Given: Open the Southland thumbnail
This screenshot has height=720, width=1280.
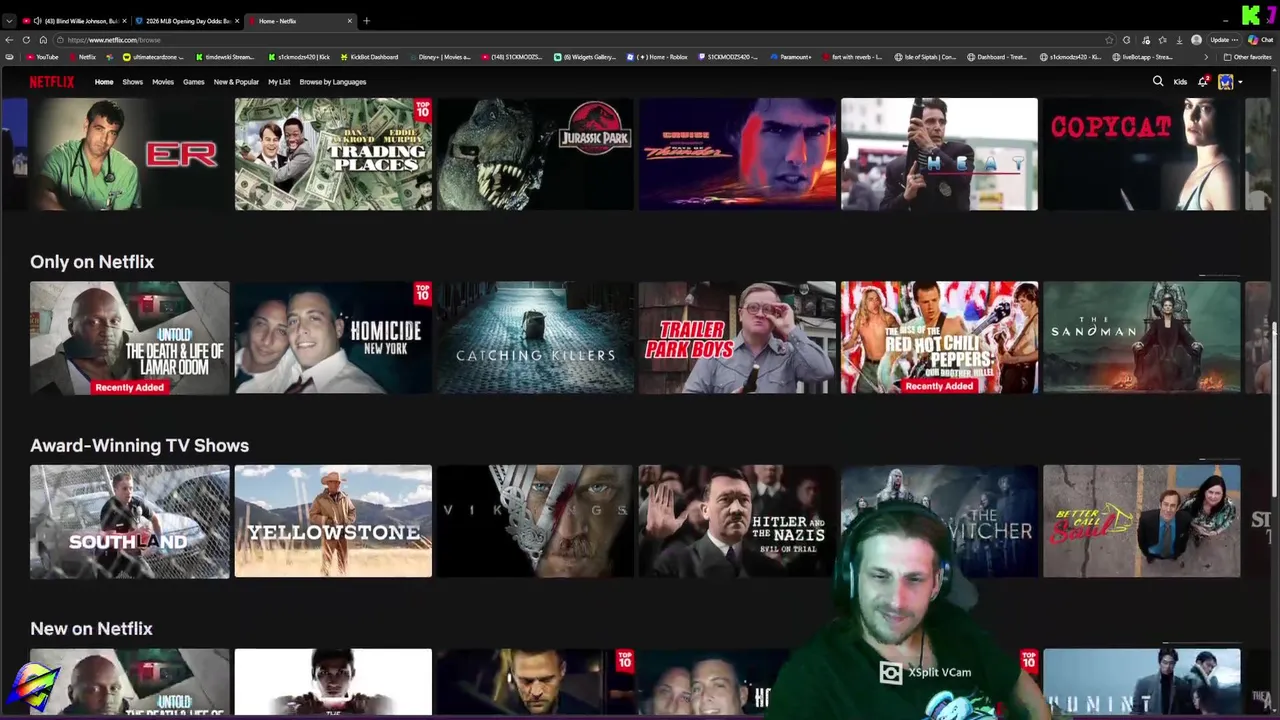Looking at the screenshot, I should click(129, 521).
